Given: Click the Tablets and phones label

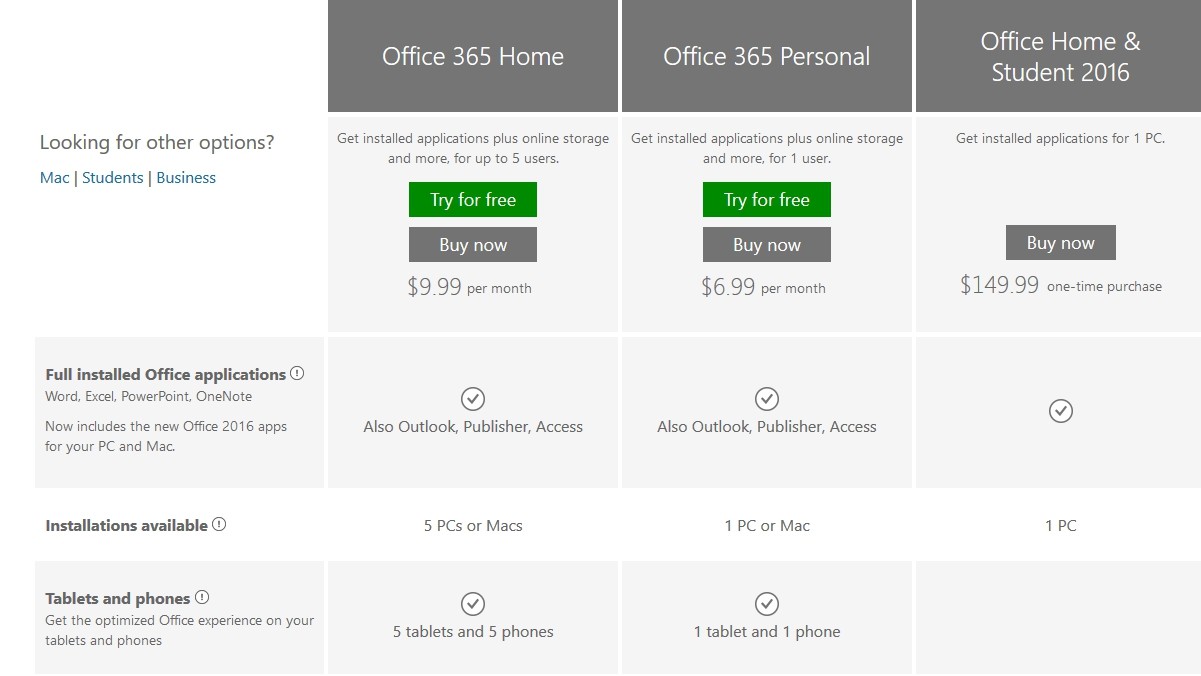Looking at the screenshot, I should (118, 598).
